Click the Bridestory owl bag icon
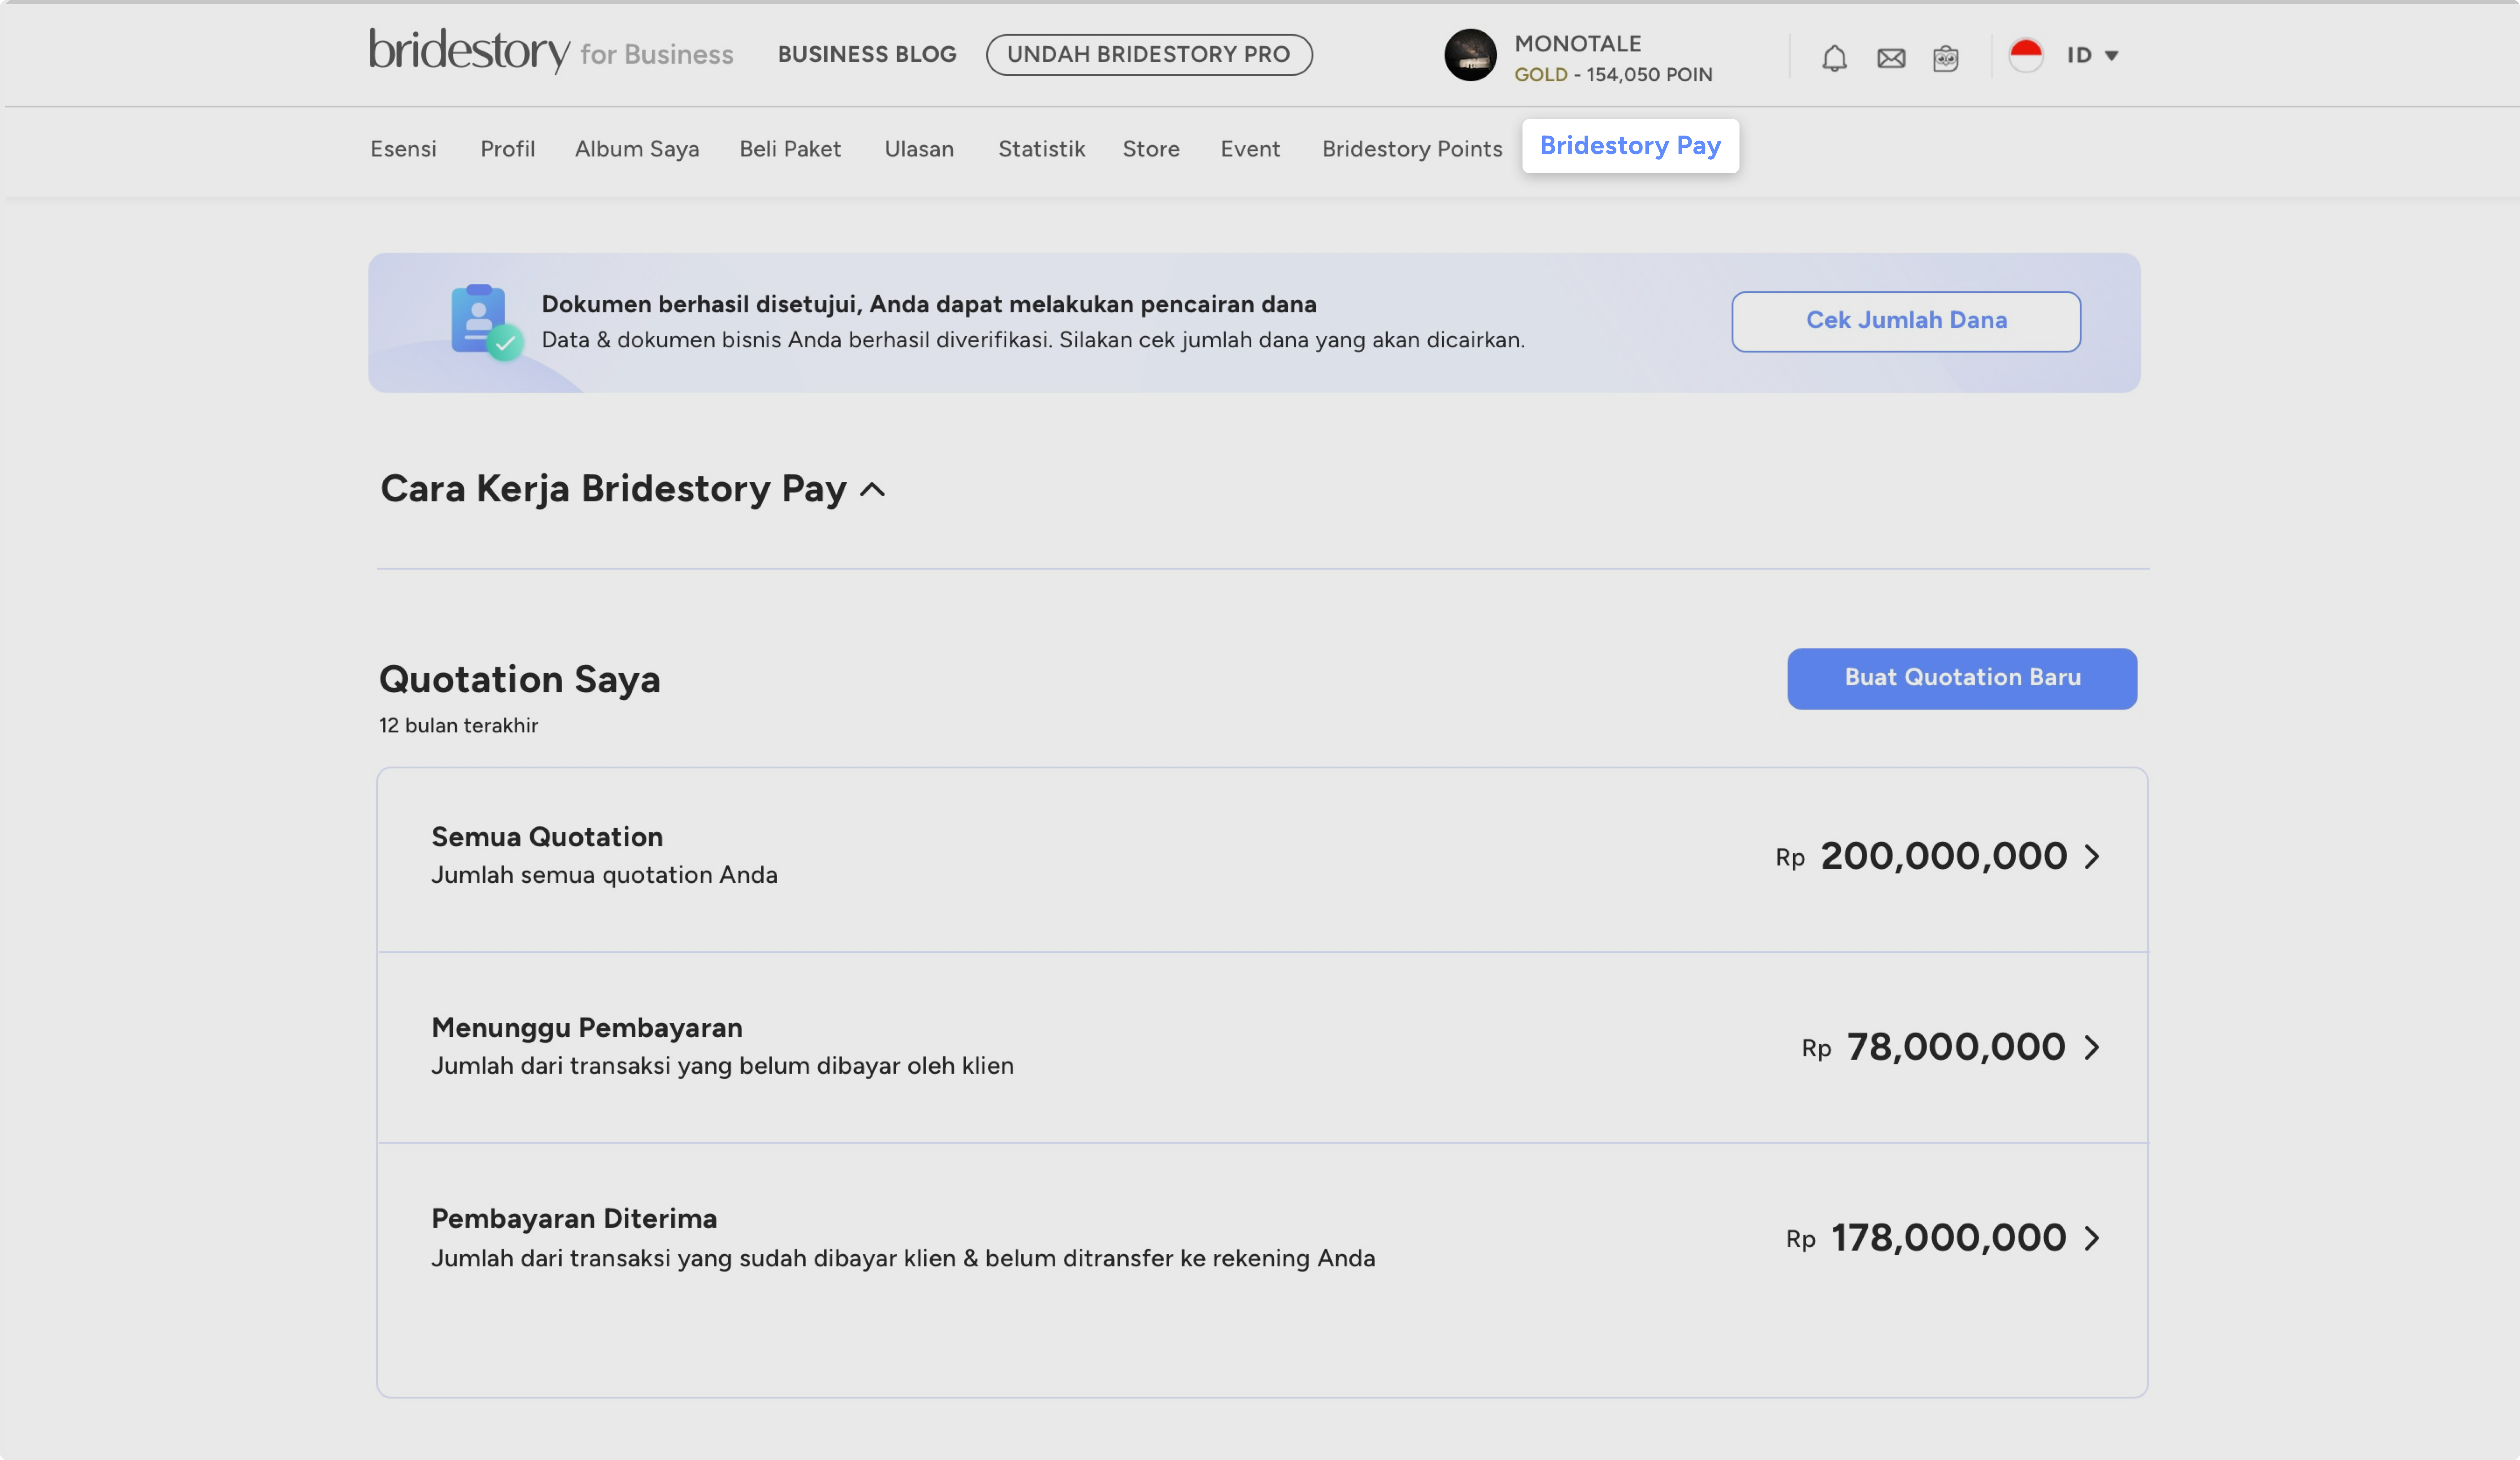The height and width of the screenshot is (1460, 2520). [x=1946, y=57]
